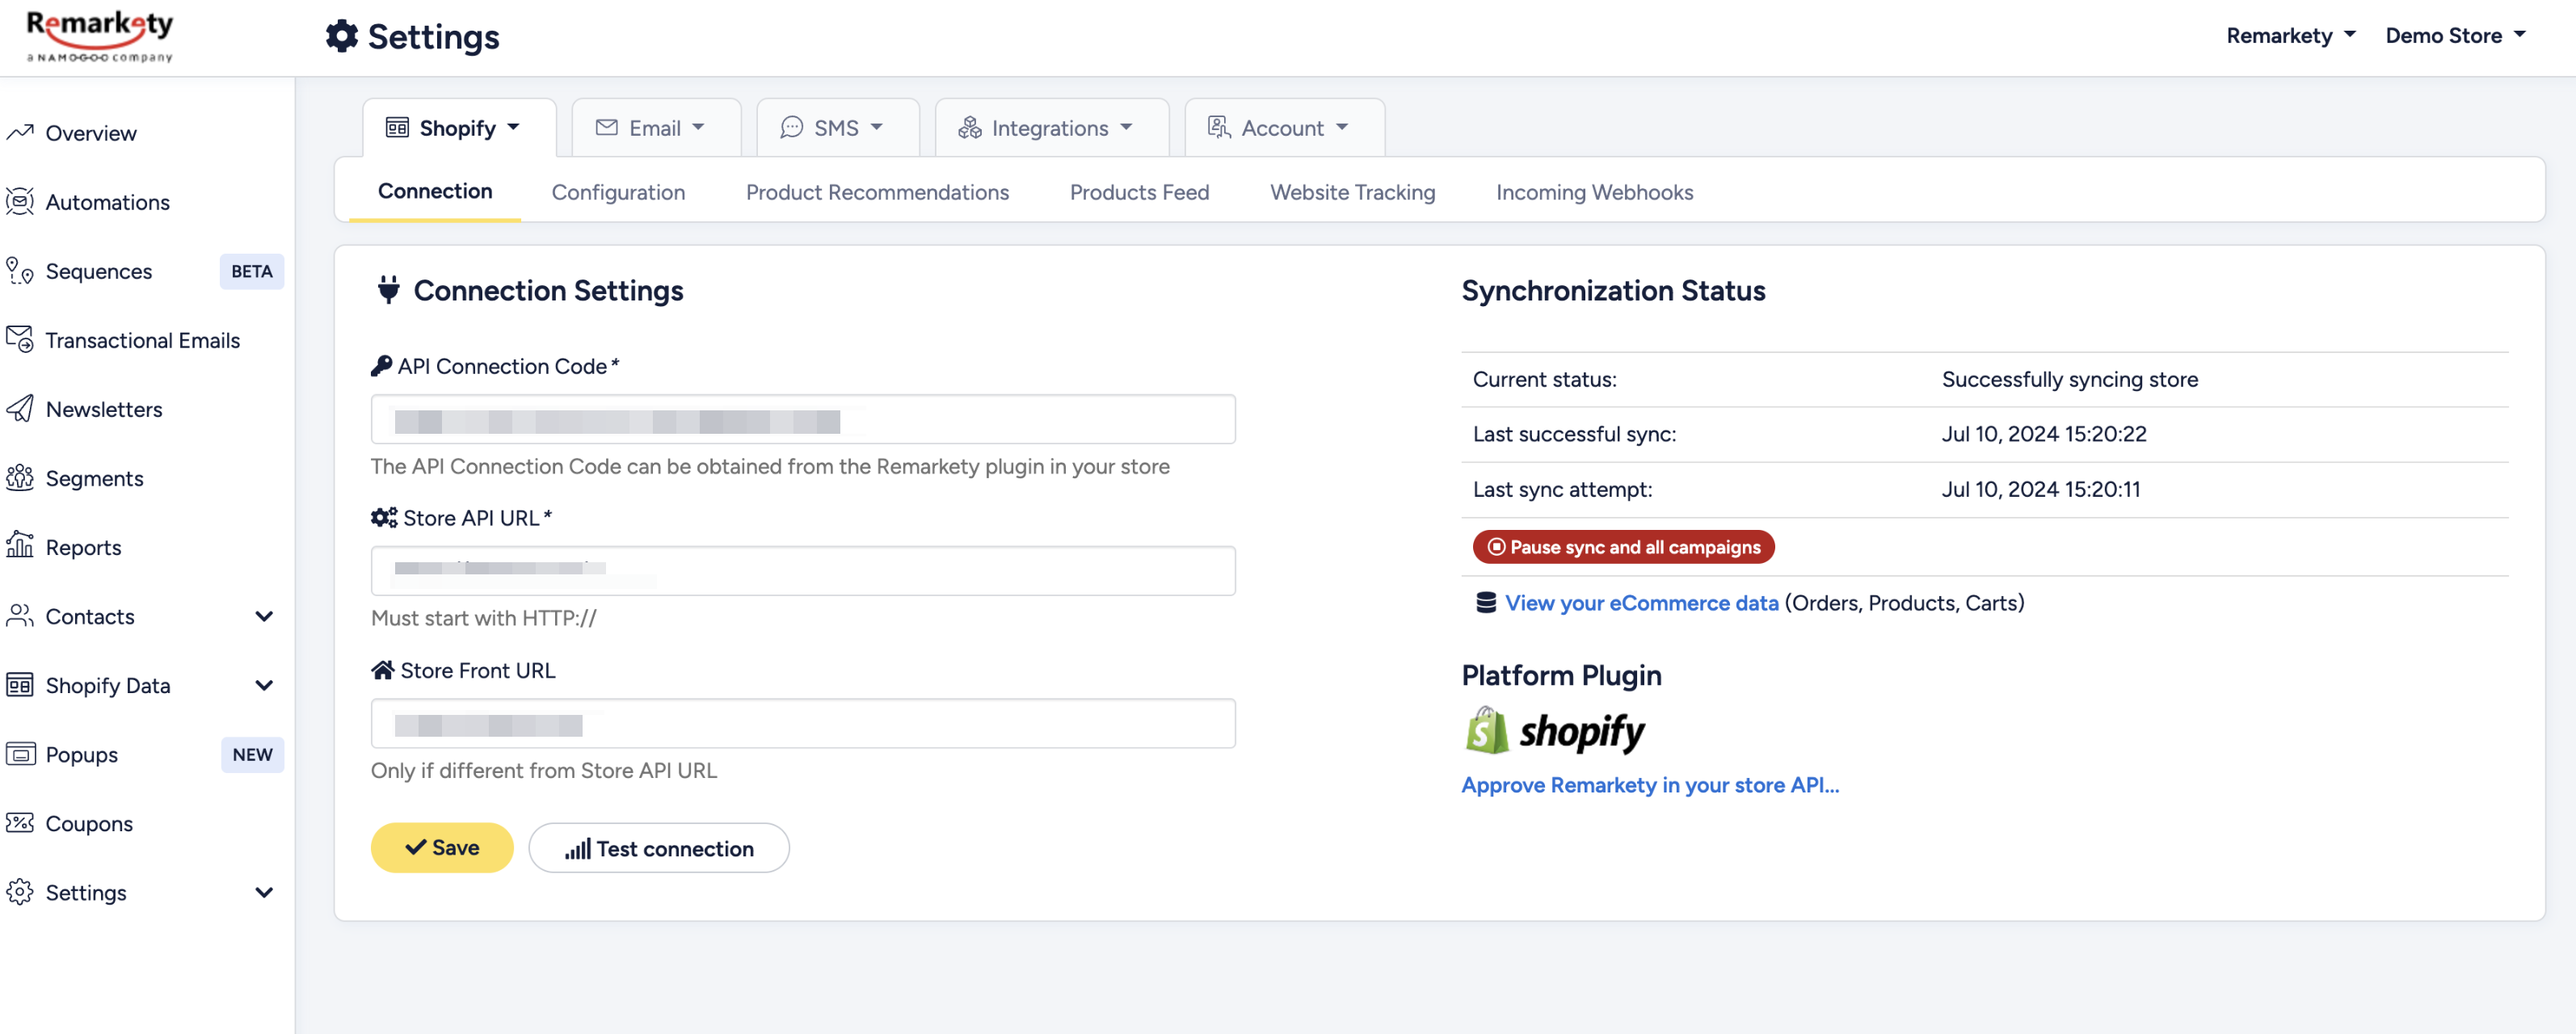Viewport: 2576px width, 1034px height.
Task: Click the API Connection Code input field
Action: click(x=803, y=419)
